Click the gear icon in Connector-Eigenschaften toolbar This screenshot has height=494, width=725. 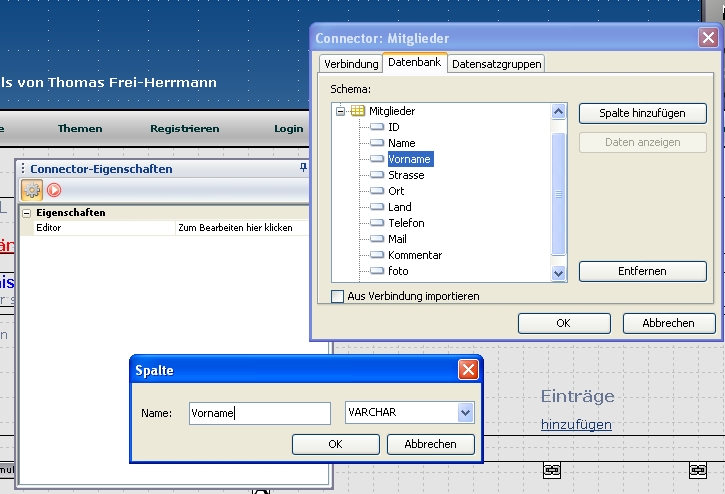[32, 190]
